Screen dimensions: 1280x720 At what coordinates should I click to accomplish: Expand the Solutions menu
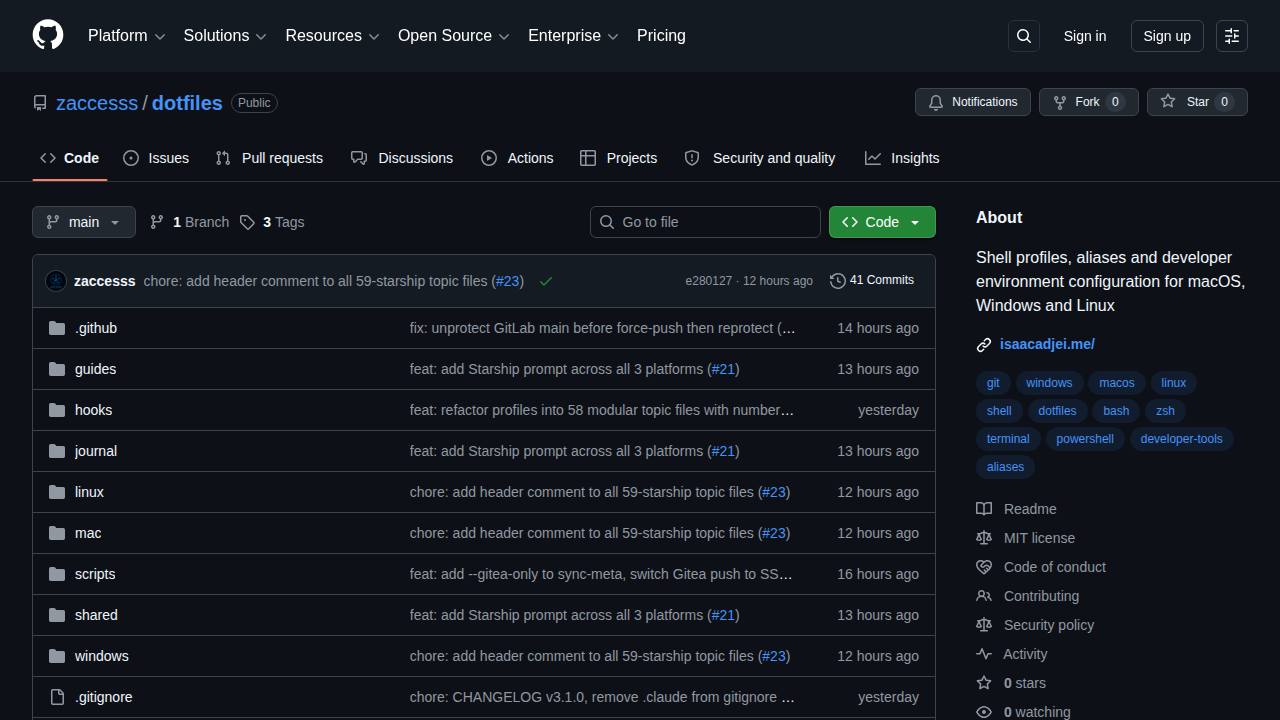[225, 36]
